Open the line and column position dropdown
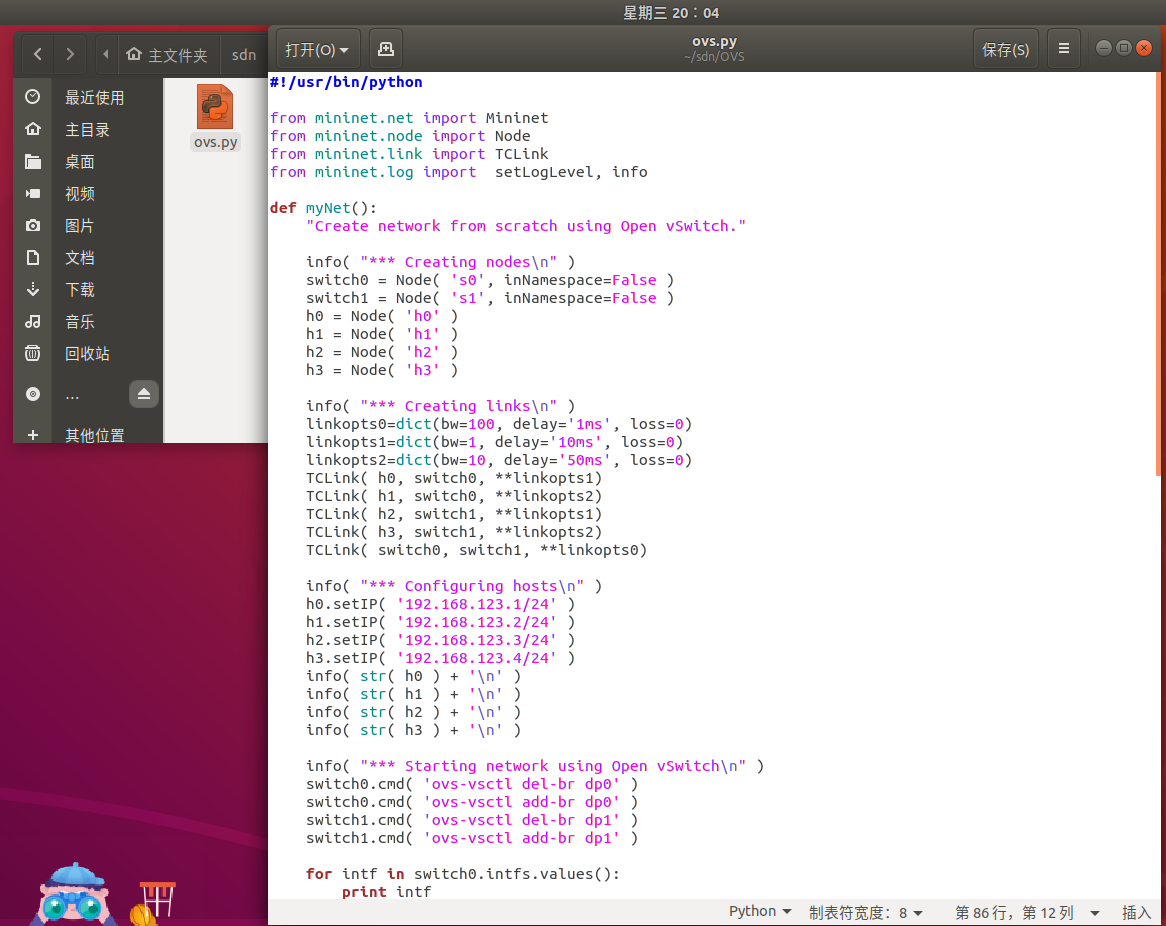The height and width of the screenshot is (926, 1166). click(1026, 912)
